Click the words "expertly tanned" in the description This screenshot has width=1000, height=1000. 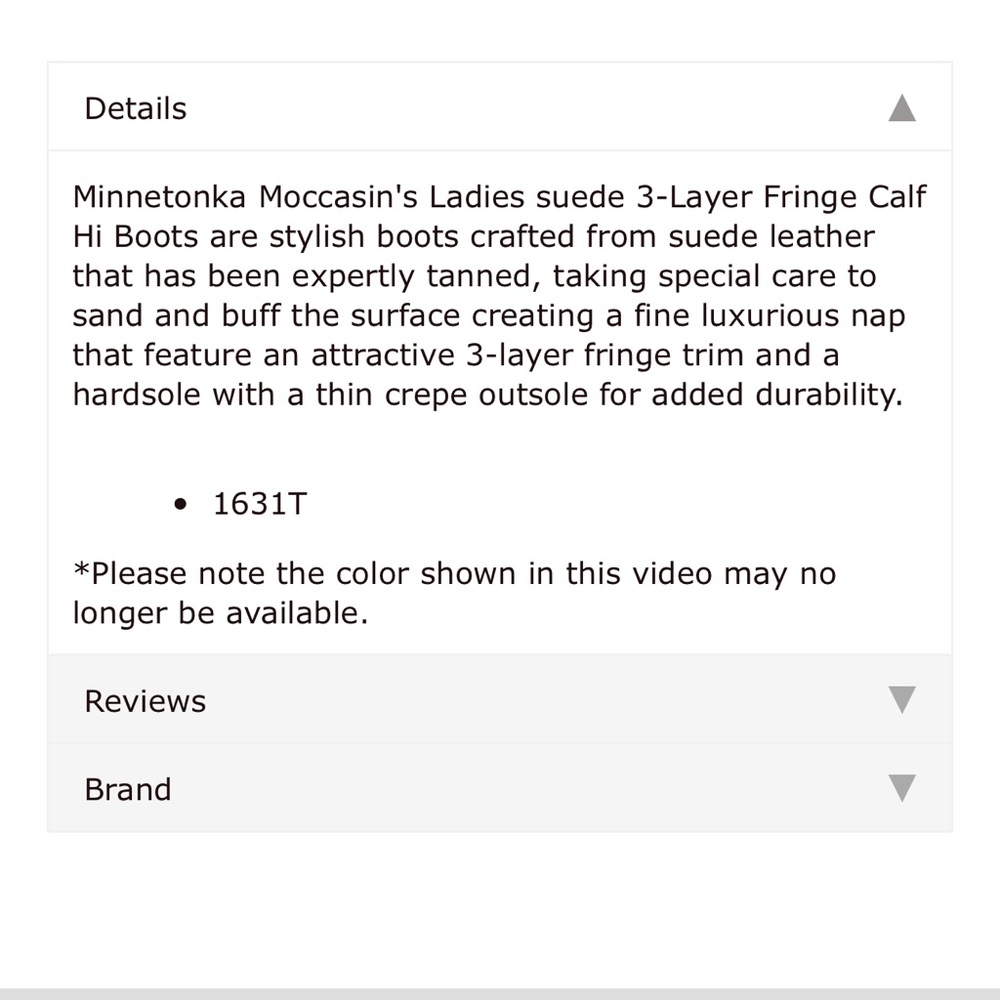pyautogui.click(x=406, y=276)
